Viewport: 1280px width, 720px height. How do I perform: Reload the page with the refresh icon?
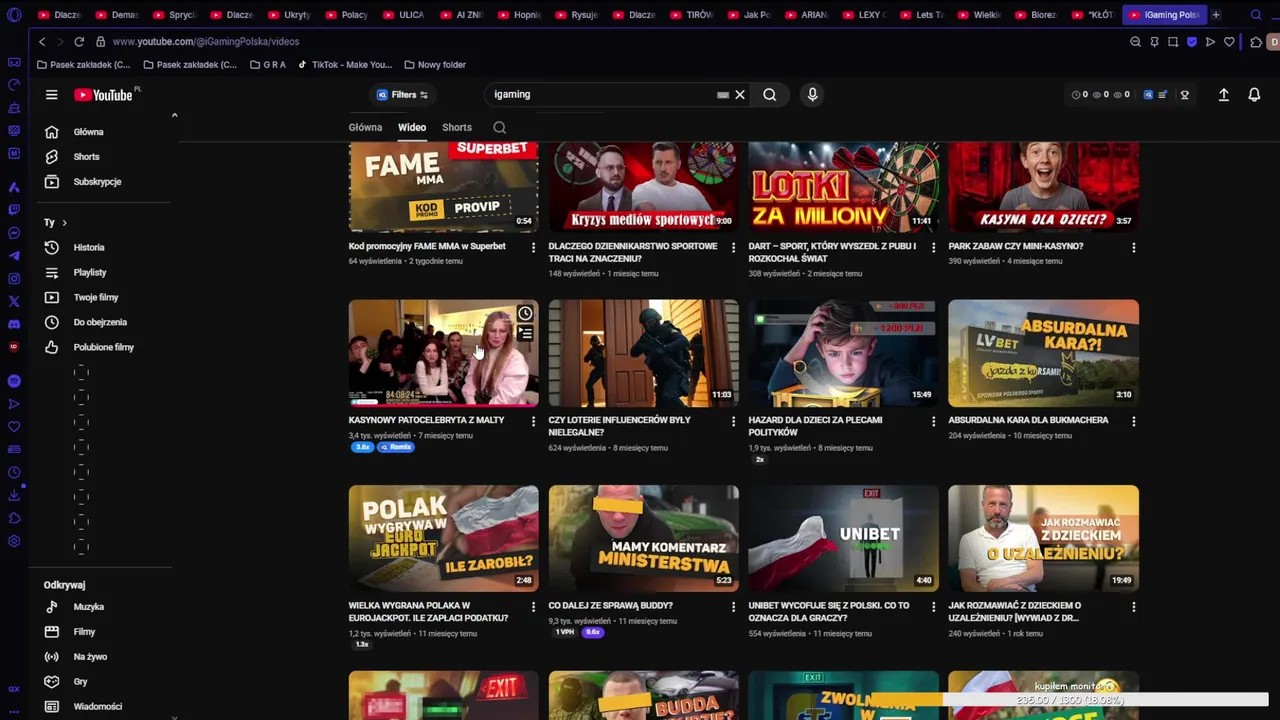point(78,42)
